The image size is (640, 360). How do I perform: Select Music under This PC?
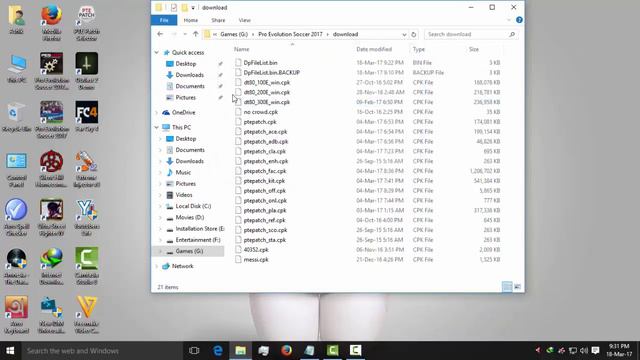[183, 172]
